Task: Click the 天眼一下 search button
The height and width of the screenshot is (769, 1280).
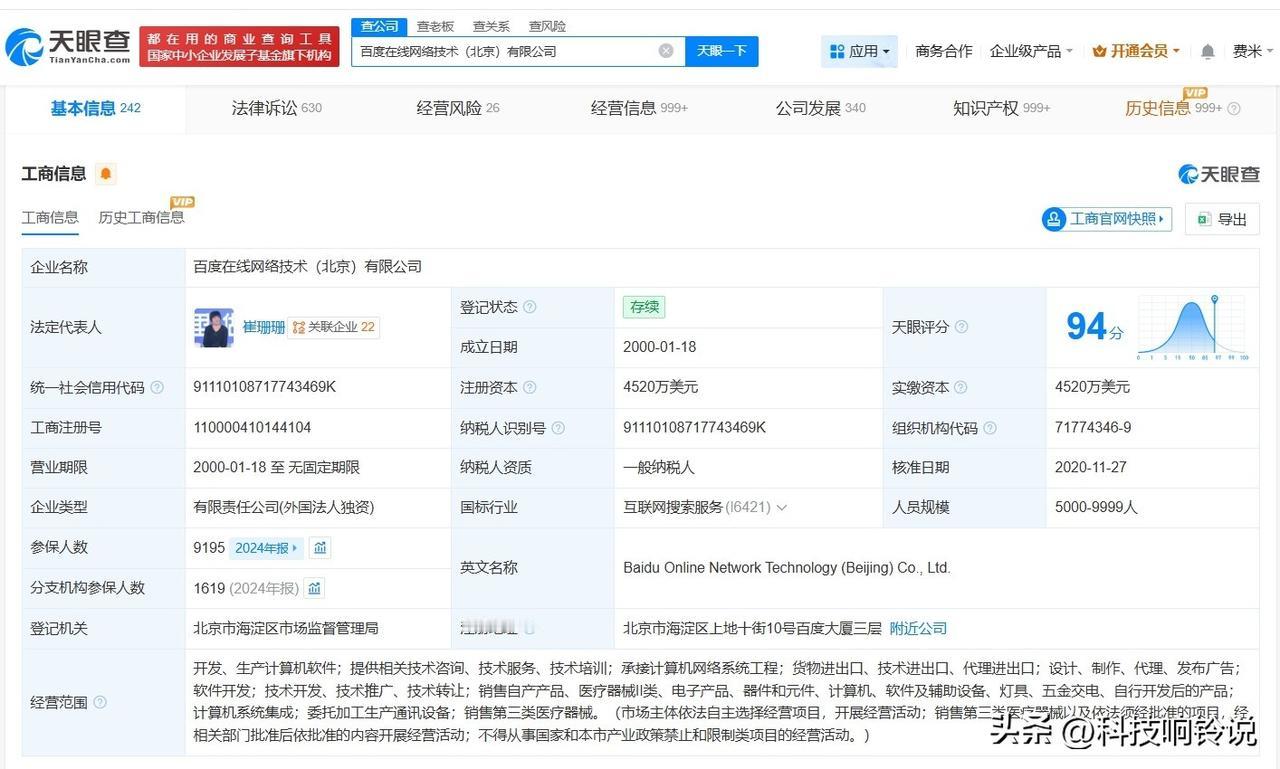Action: 721,51
